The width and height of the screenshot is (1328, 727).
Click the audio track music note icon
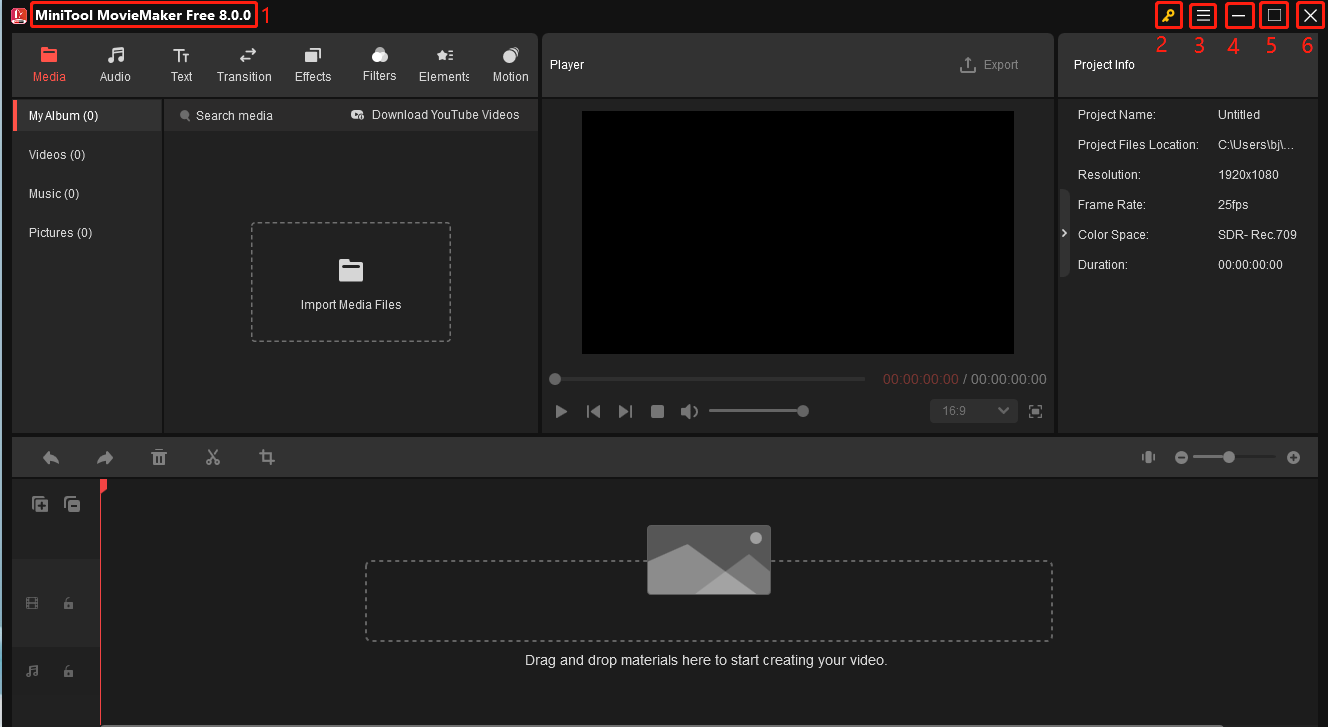[x=32, y=671]
